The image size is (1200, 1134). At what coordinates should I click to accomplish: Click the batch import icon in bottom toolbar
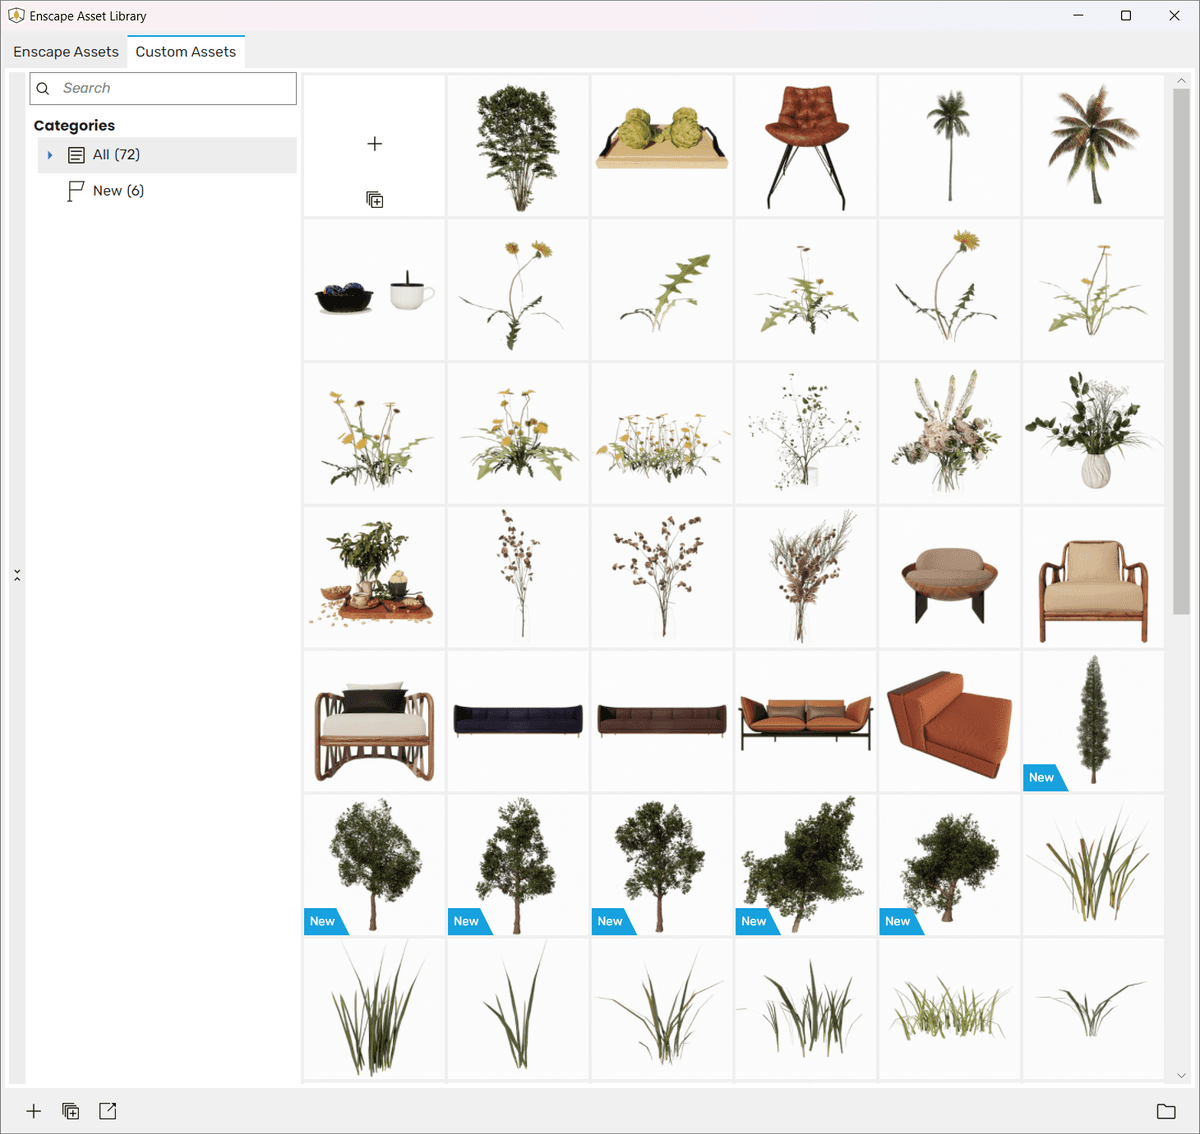[70, 1111]
